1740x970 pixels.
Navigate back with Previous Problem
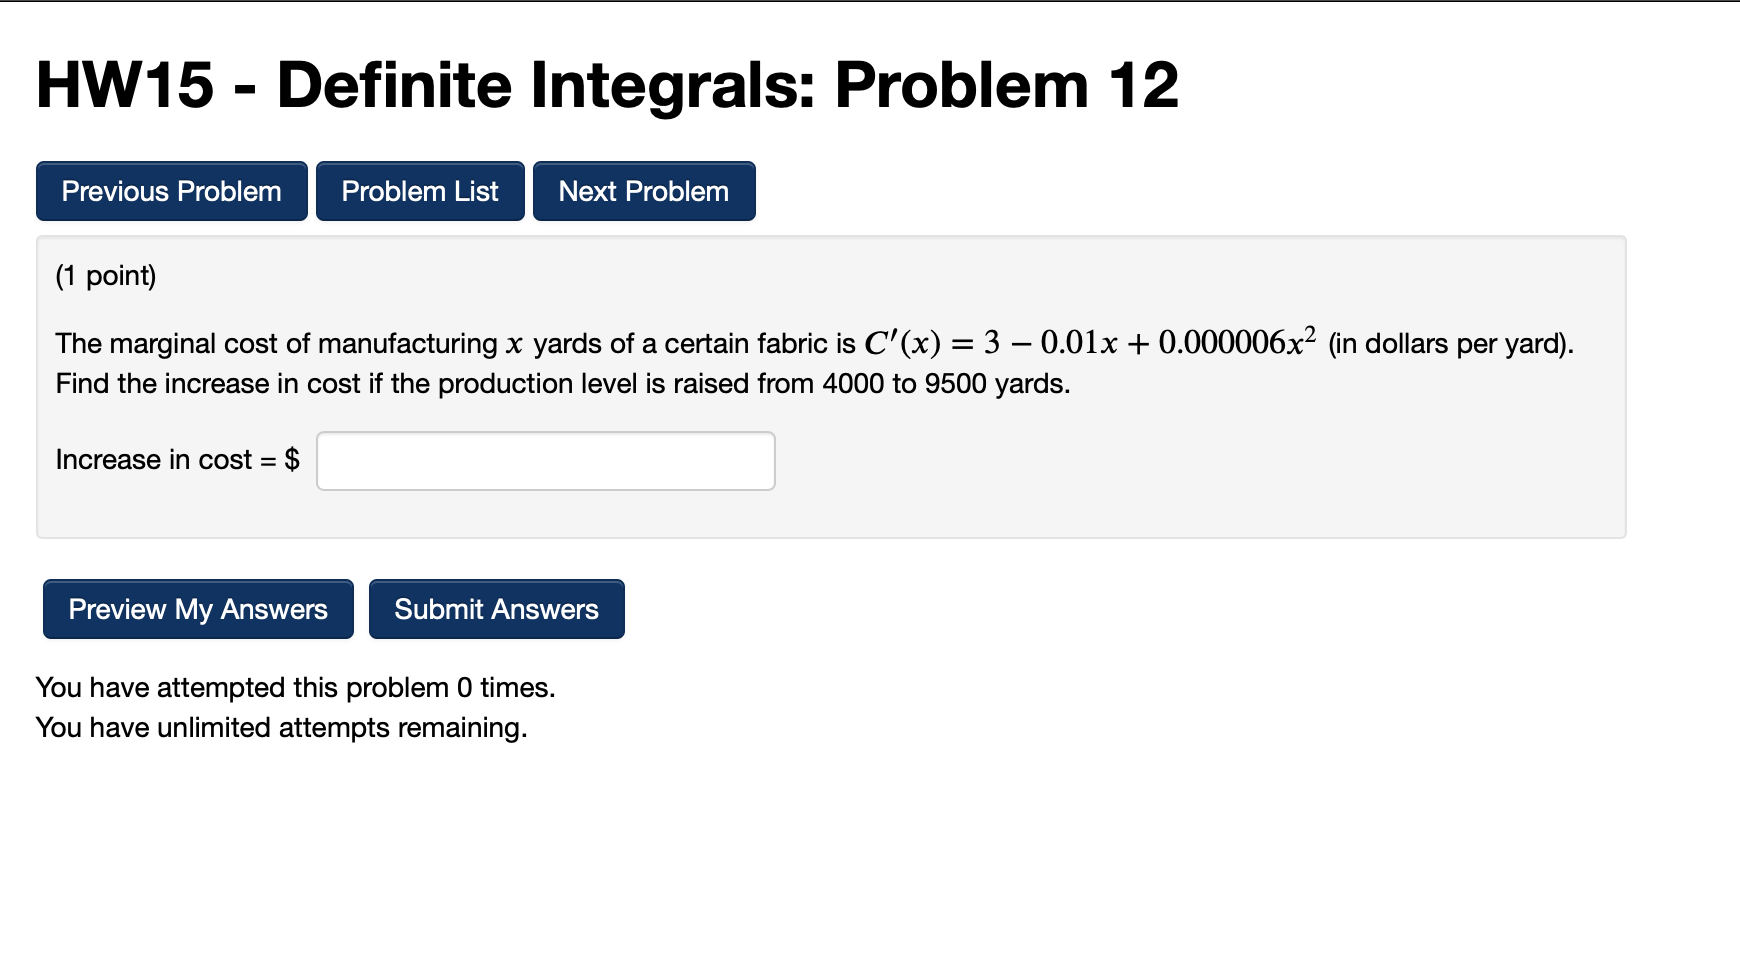pyautogui.click(x=171, y=190)
